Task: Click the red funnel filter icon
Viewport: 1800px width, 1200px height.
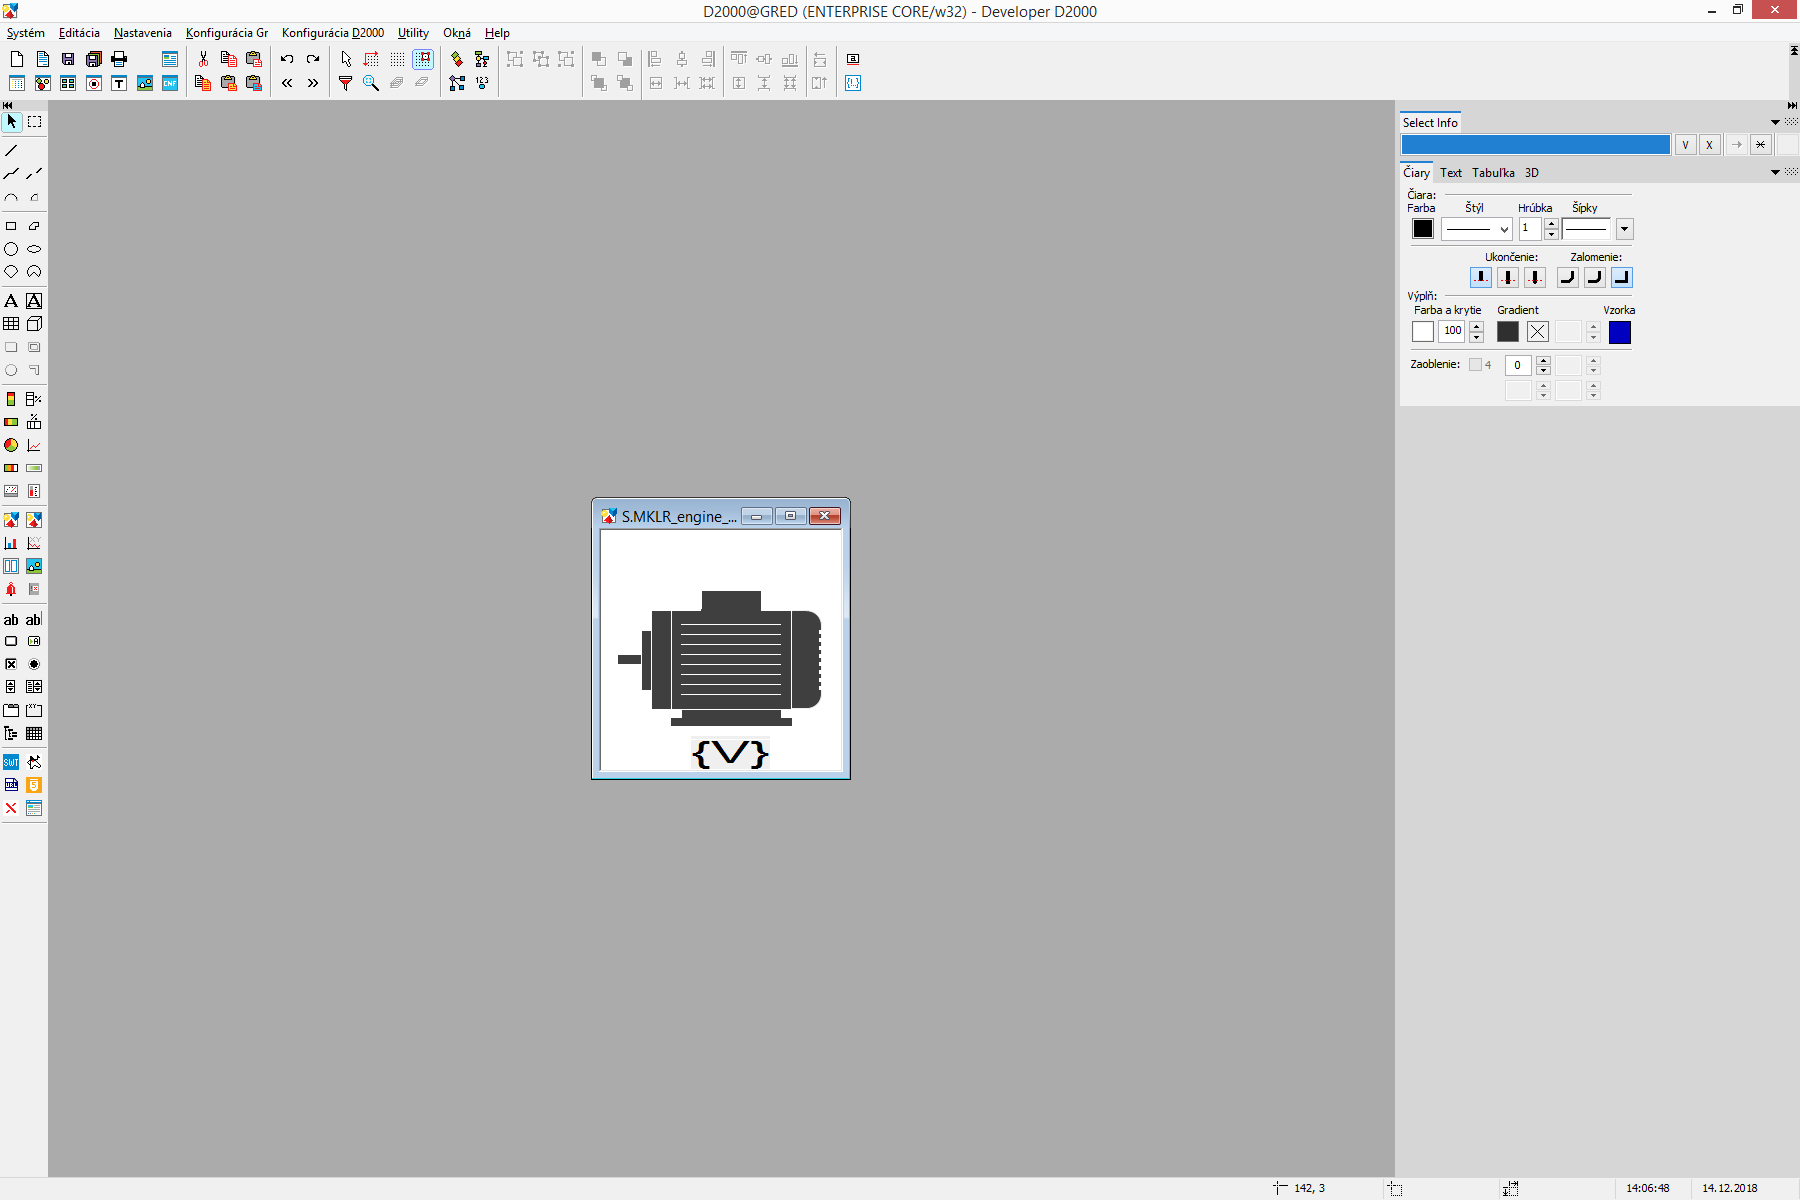Action: [x=345, y=83]
